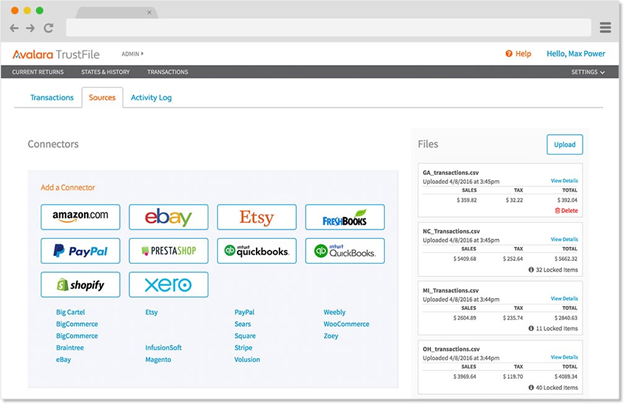Add the amazon.com connector
The width and height of the screenshot is (624, 404).
click(x=80, y=217)
